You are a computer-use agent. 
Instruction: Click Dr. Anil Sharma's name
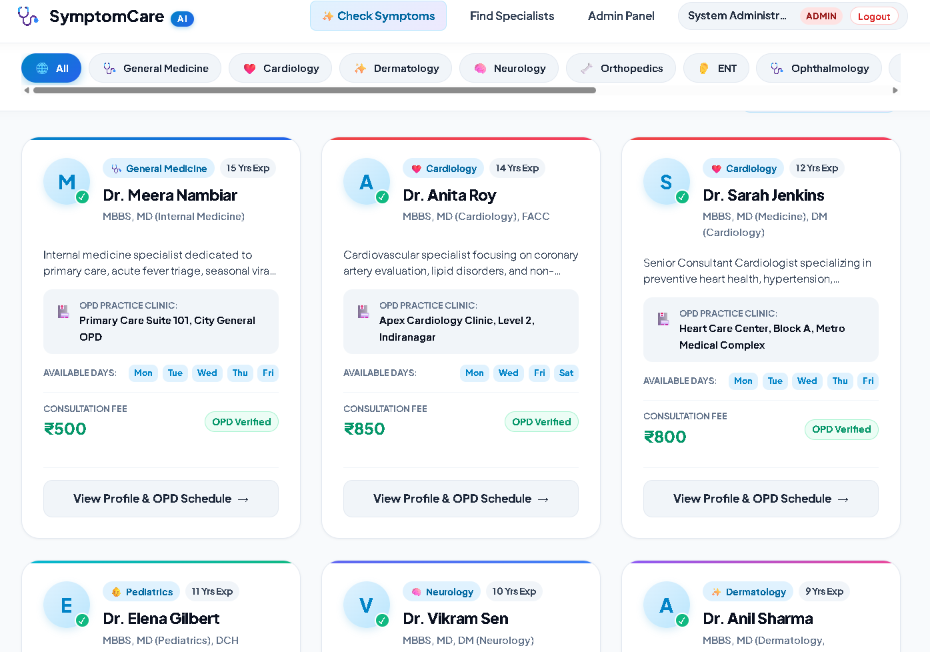pyautogui.click(x=758, y=619)
